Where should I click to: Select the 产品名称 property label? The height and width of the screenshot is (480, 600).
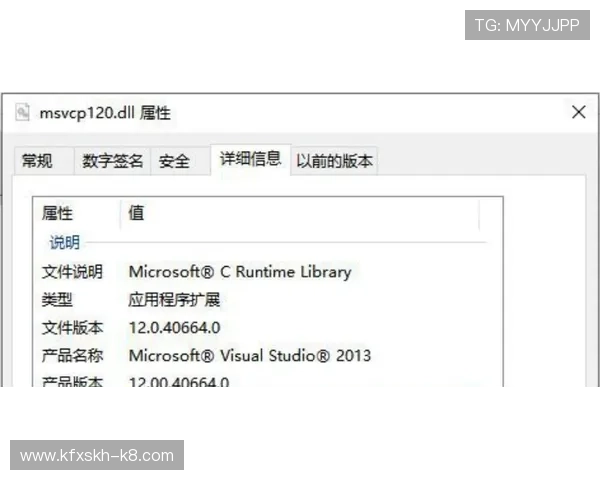(x=72, y=356)
